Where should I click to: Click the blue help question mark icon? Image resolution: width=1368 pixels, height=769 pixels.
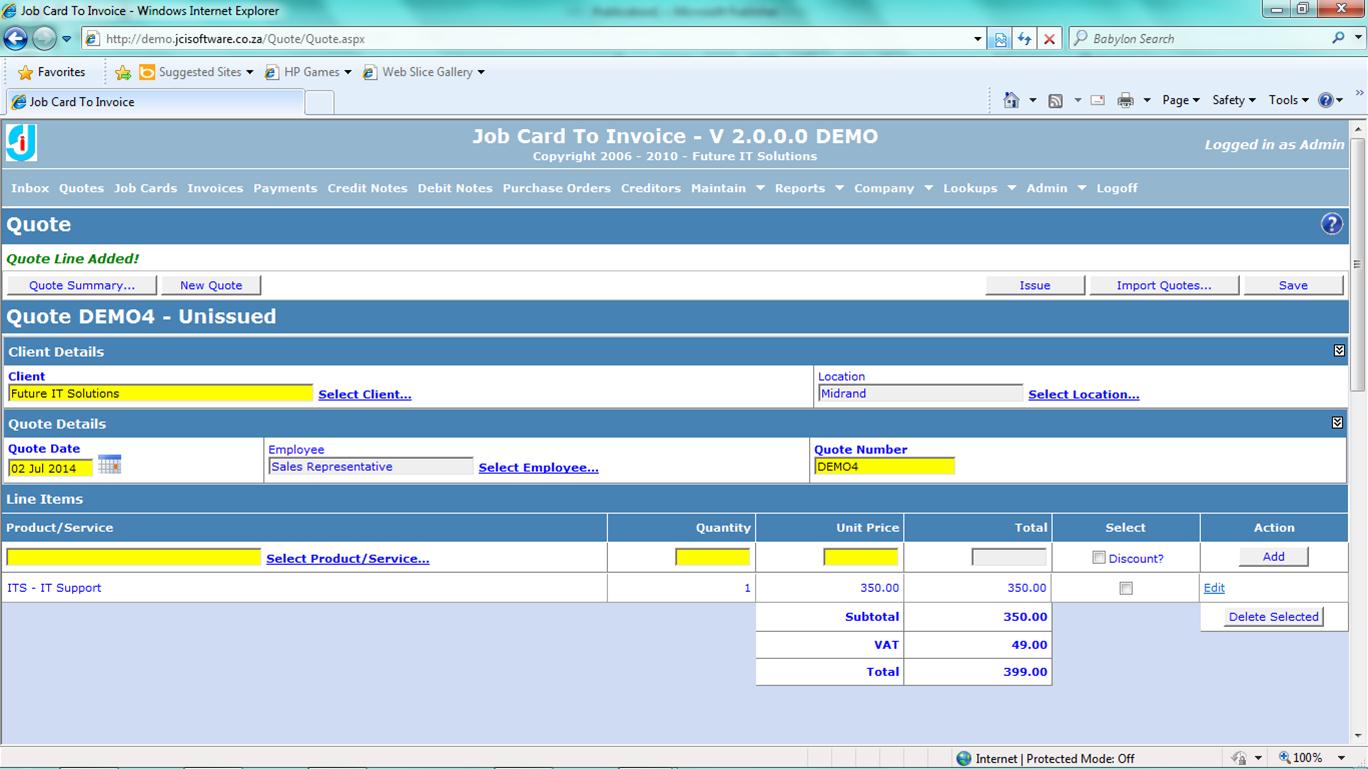1331,224
